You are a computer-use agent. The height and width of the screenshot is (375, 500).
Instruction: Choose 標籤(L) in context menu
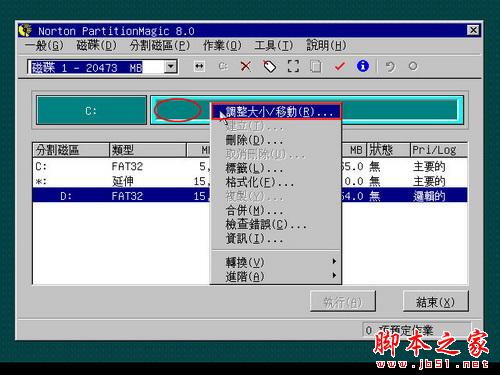[x=276, y=168]
